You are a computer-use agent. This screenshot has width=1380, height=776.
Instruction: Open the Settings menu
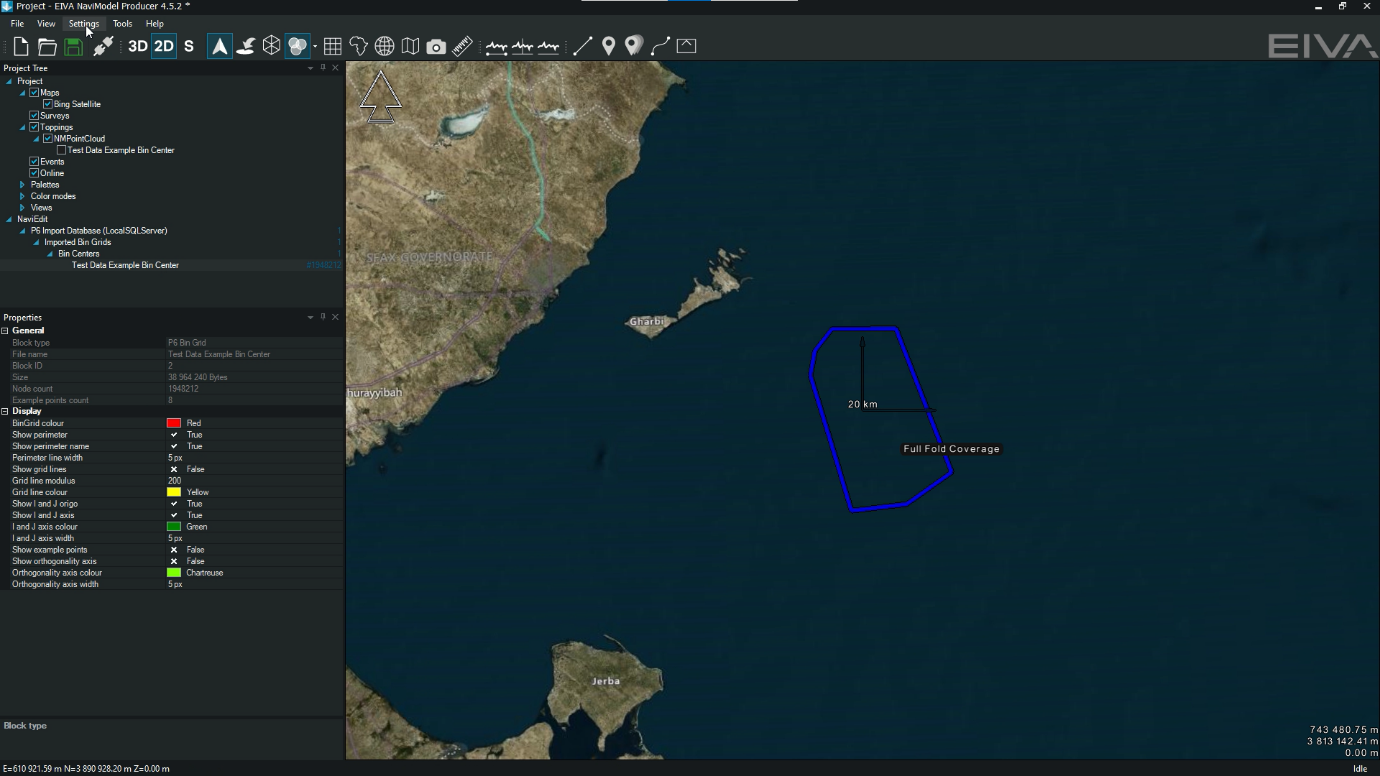click(x=83, y=23)
